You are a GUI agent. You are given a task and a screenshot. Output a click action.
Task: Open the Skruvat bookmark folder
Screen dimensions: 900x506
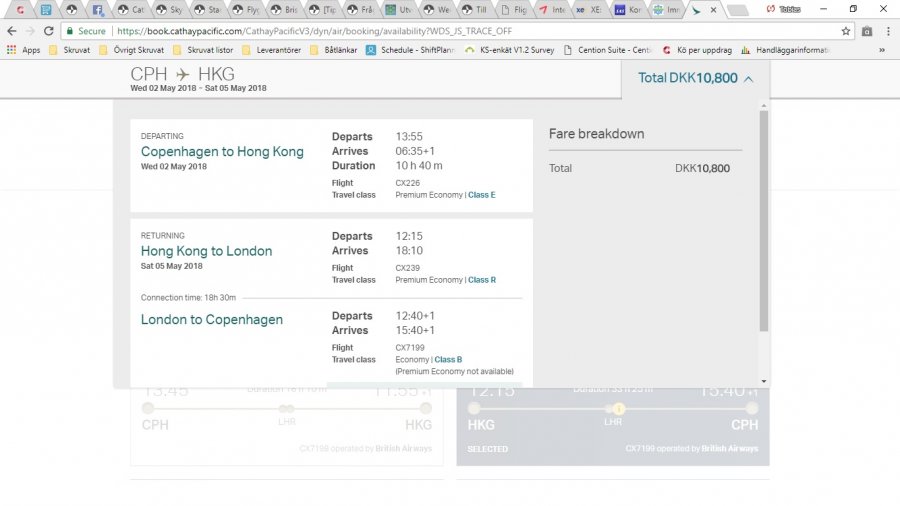[x=69, y=50]
